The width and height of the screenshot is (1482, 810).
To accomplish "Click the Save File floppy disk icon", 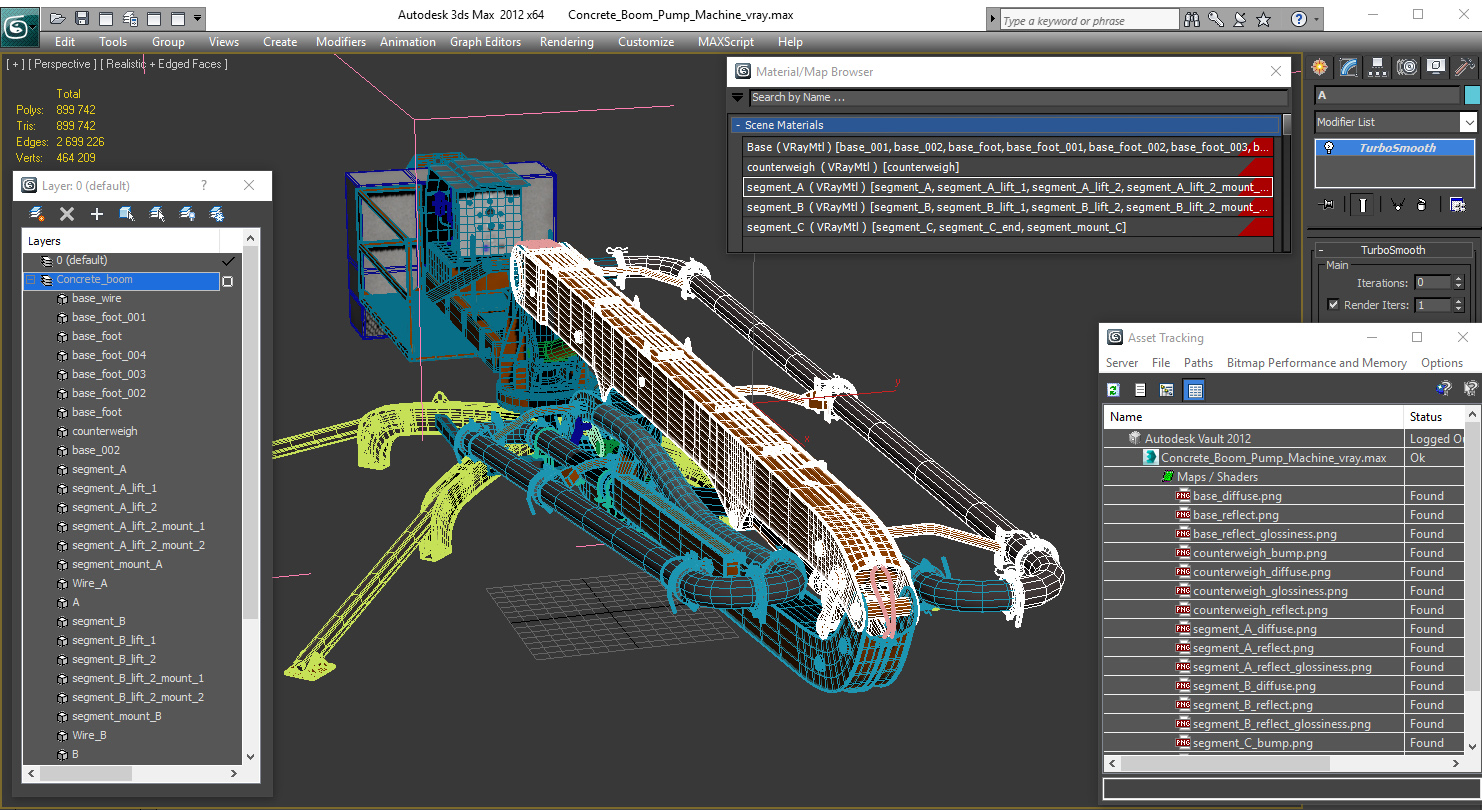I will point(82,18).
